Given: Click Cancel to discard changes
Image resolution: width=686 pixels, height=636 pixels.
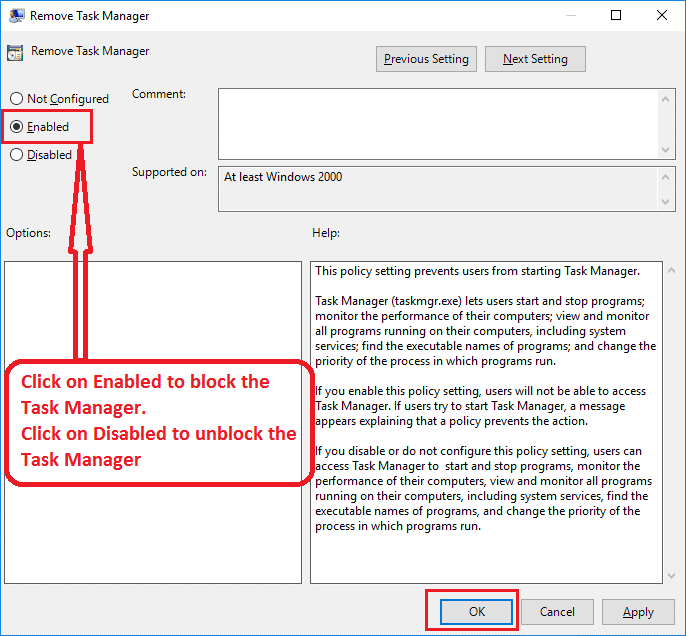Looking at the screenshot, I should tap(557, 612).
